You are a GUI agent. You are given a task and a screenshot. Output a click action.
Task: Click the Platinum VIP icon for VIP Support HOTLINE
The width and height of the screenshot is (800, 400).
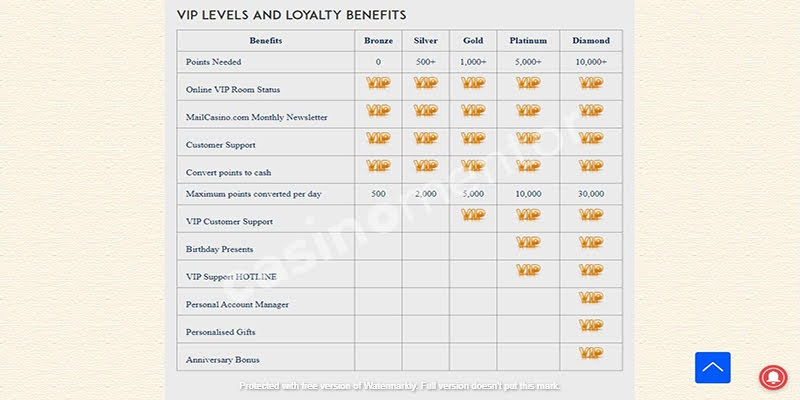coord(528,270)
